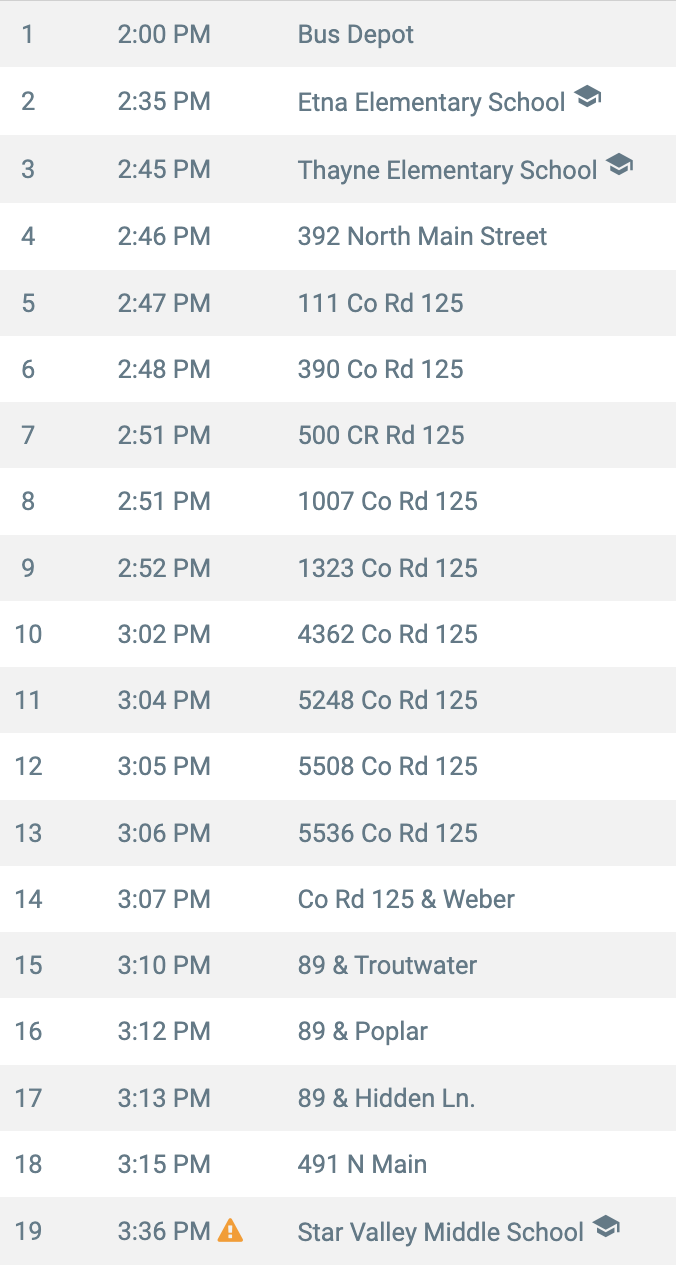Screen dimensions: 676x1266
Task: Click the 390 Co Rd 125 stop name
Action: pyautogui.click(x=380, y=369)
